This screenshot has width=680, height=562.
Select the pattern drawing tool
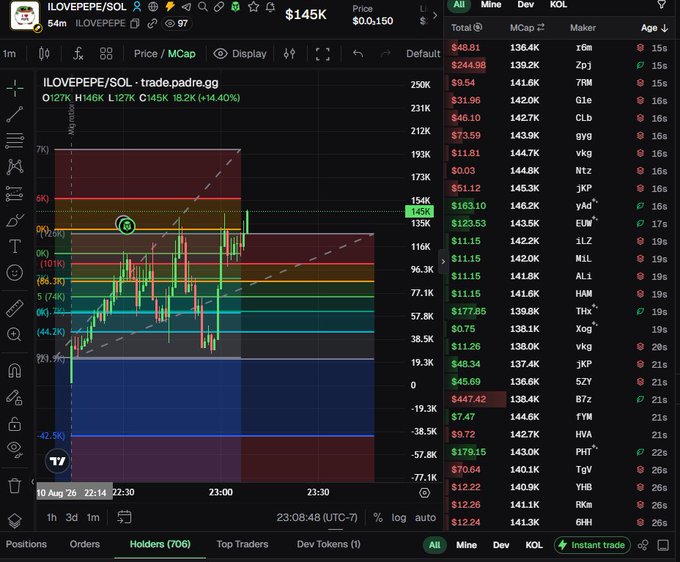coord(15,167)
